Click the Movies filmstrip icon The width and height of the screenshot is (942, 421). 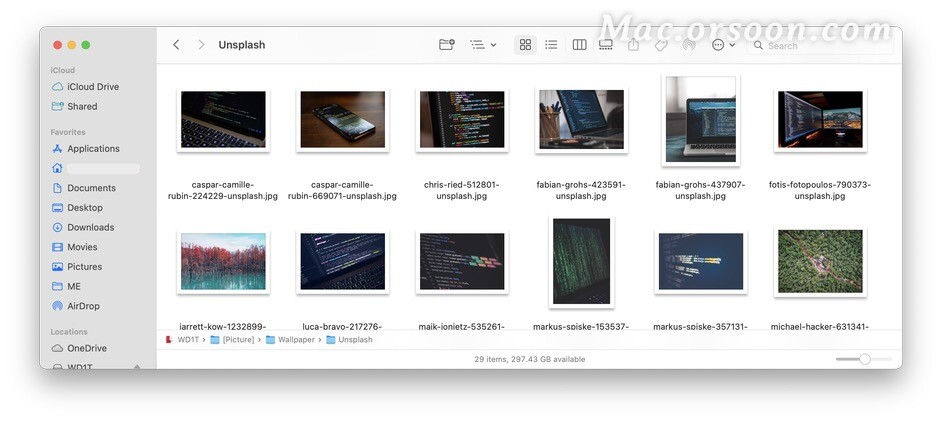point(58,247)
